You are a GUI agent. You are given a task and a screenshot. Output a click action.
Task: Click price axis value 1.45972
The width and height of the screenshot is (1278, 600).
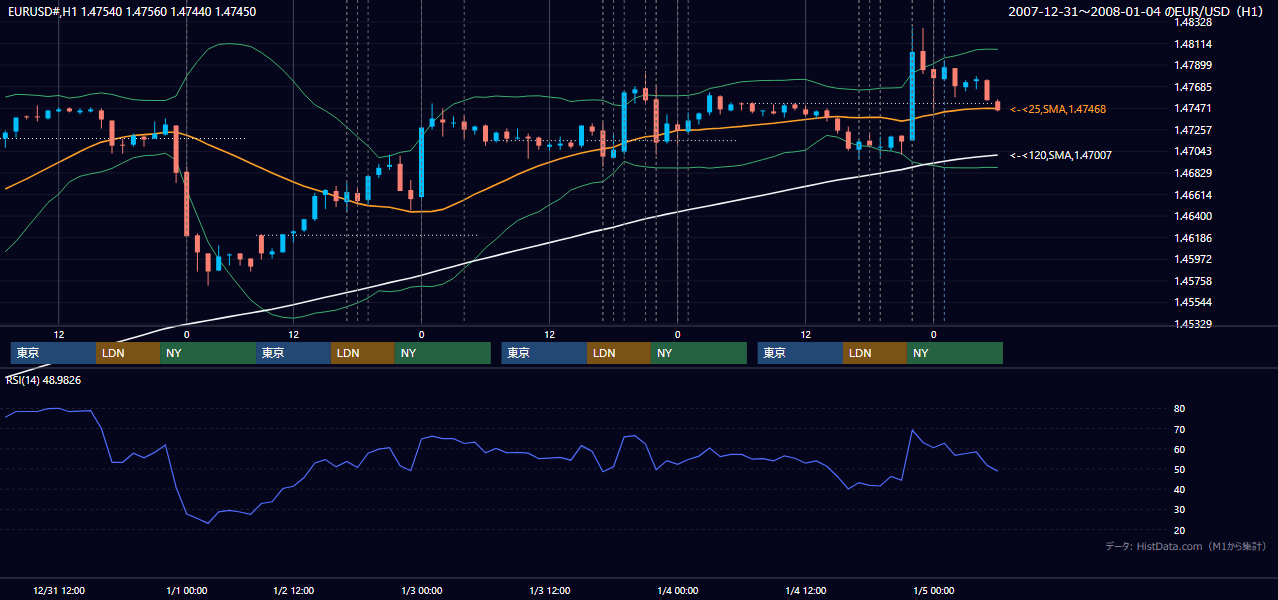click(1193, 259)
